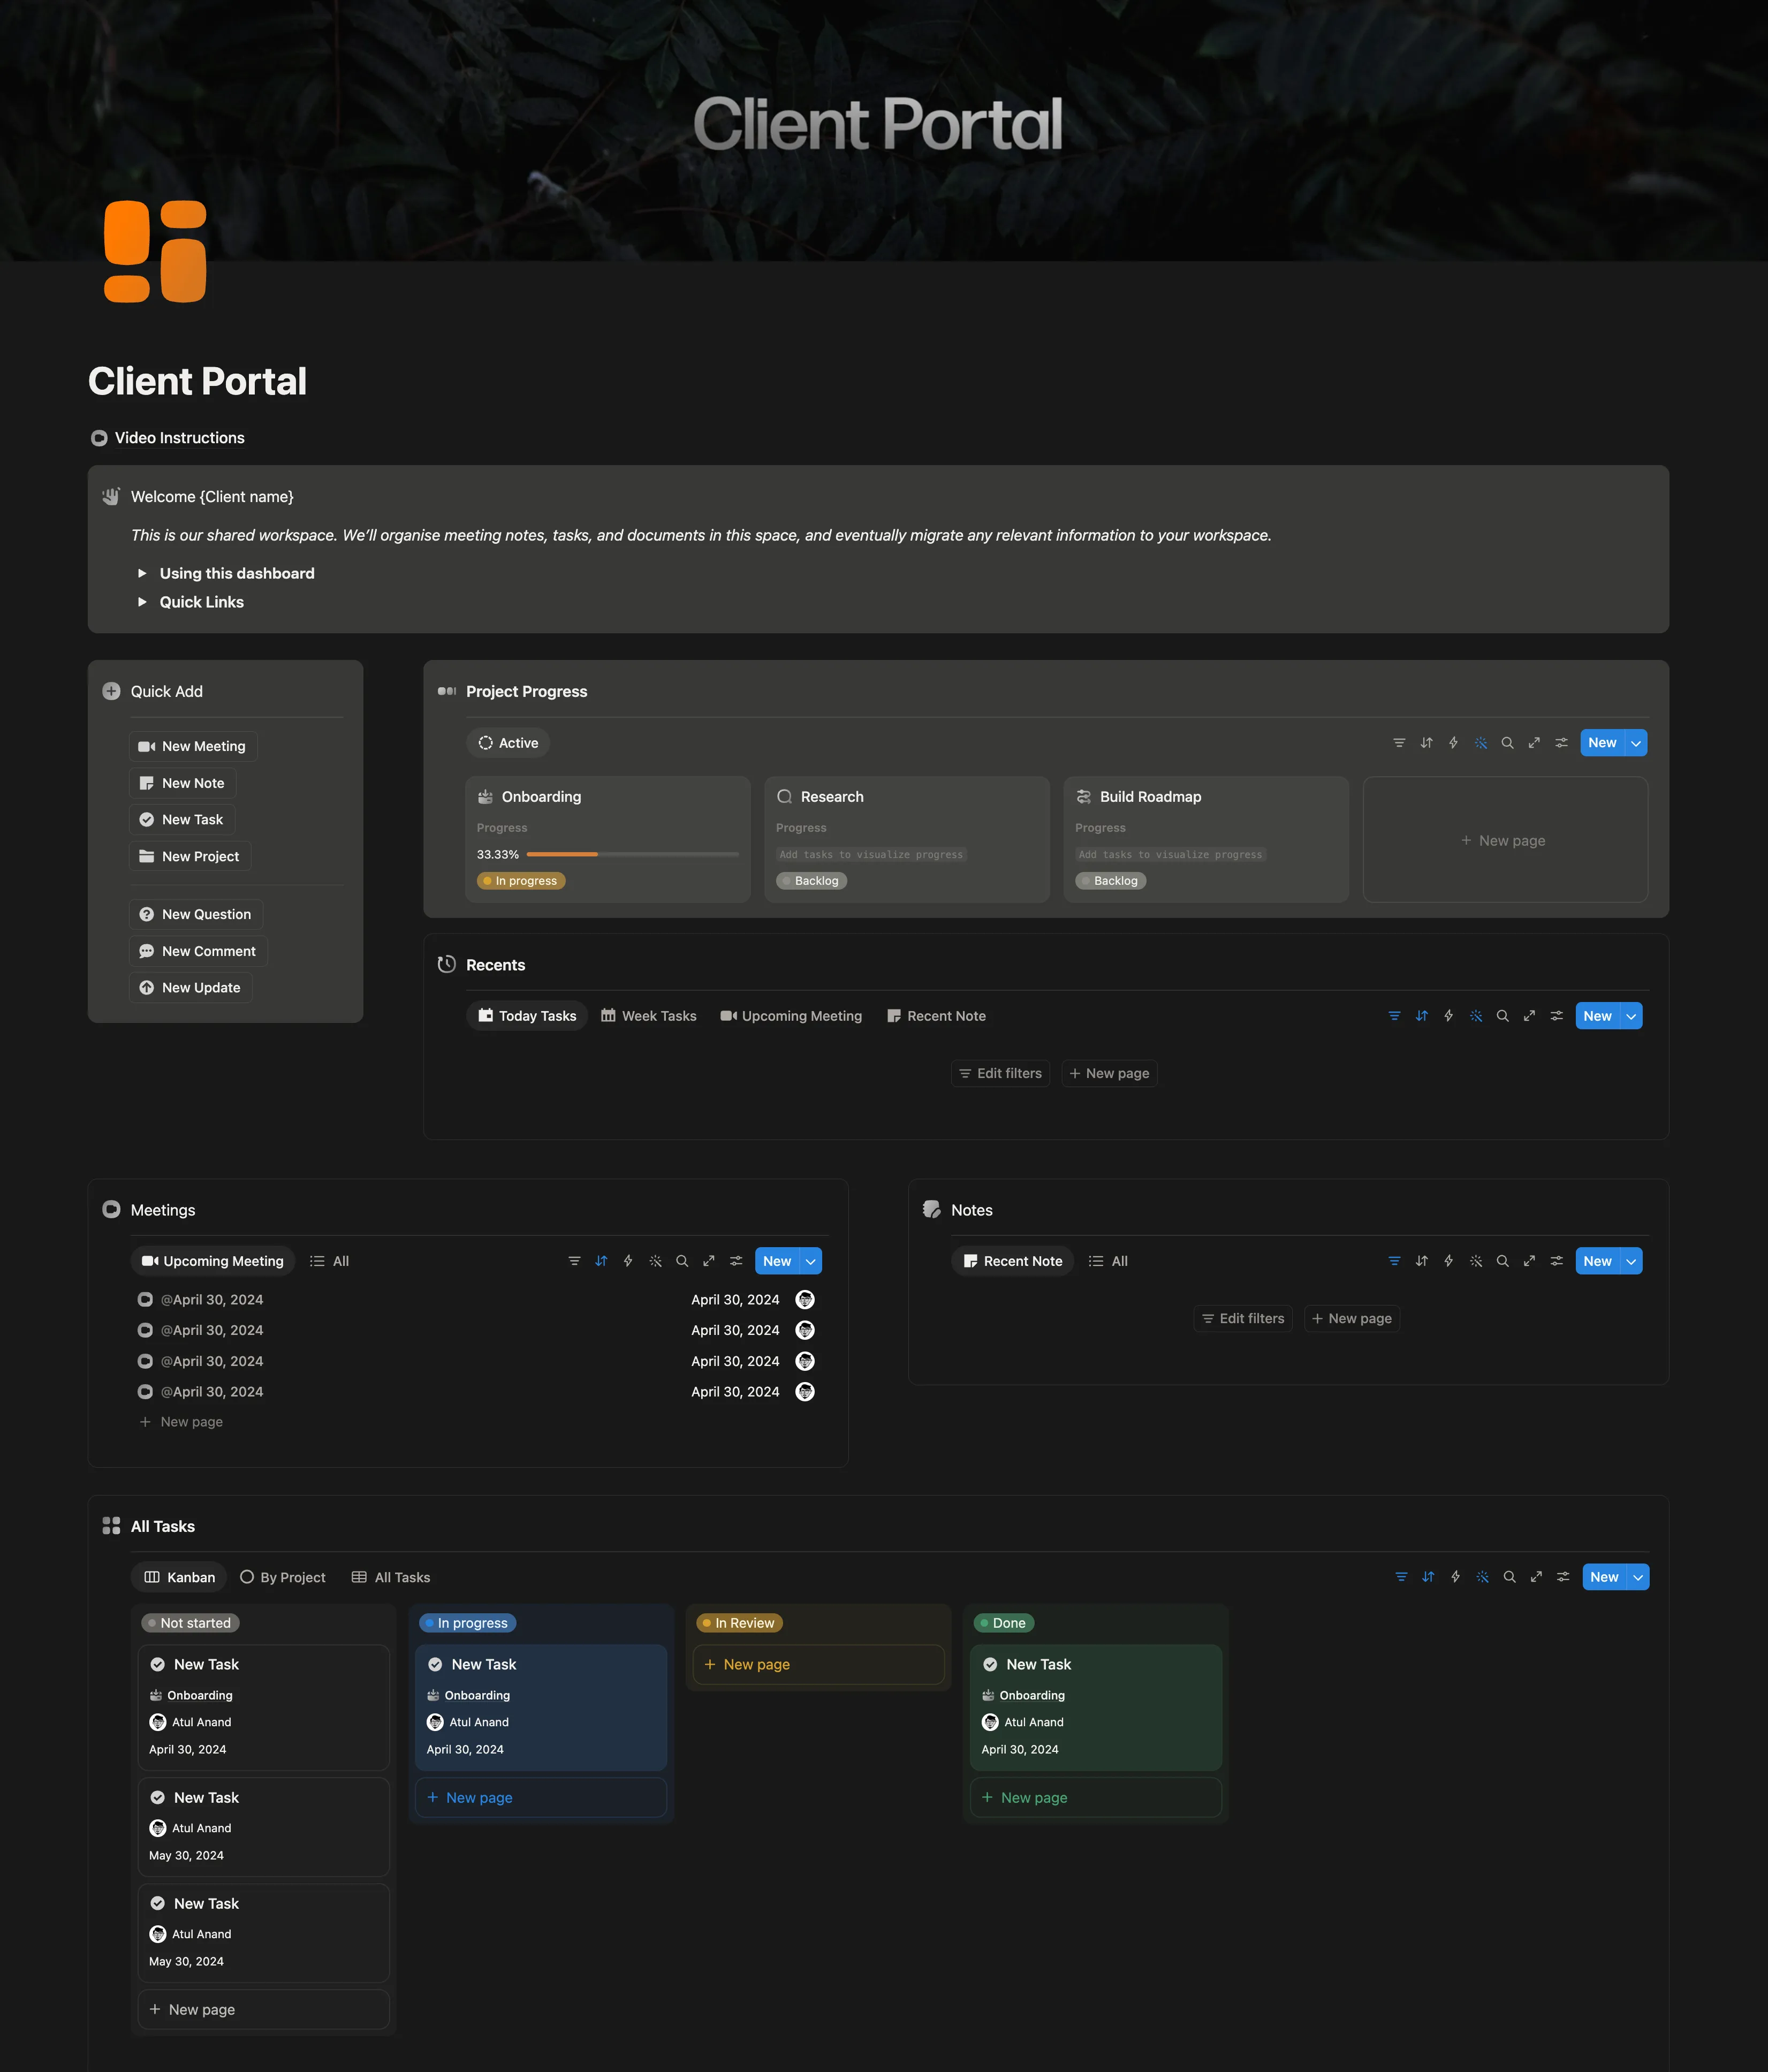
Task: Click the New Meeting button
Action: (x=192, y=746)
